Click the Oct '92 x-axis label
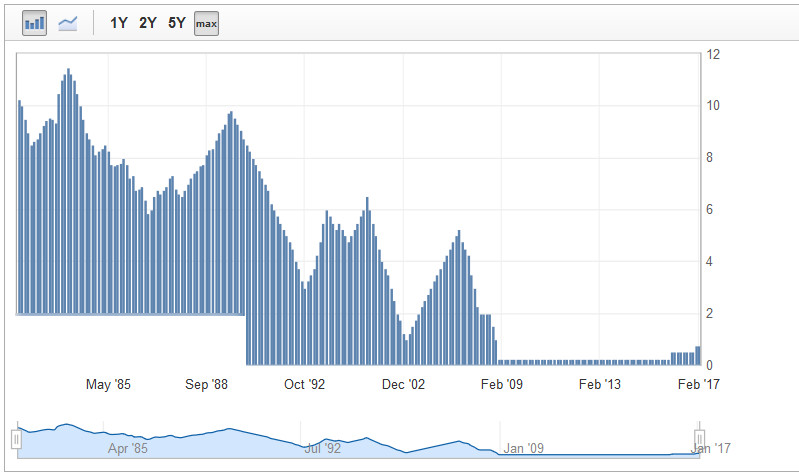The height and width of the screenshot is (473, 799). pyautogui.click(x=305, y=384)
